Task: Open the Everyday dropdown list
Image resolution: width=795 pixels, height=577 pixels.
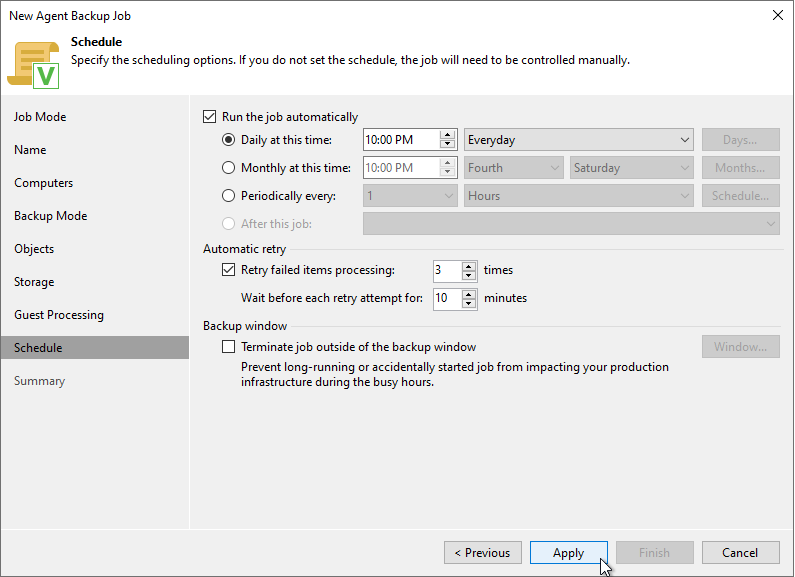Action: (579, 139)
